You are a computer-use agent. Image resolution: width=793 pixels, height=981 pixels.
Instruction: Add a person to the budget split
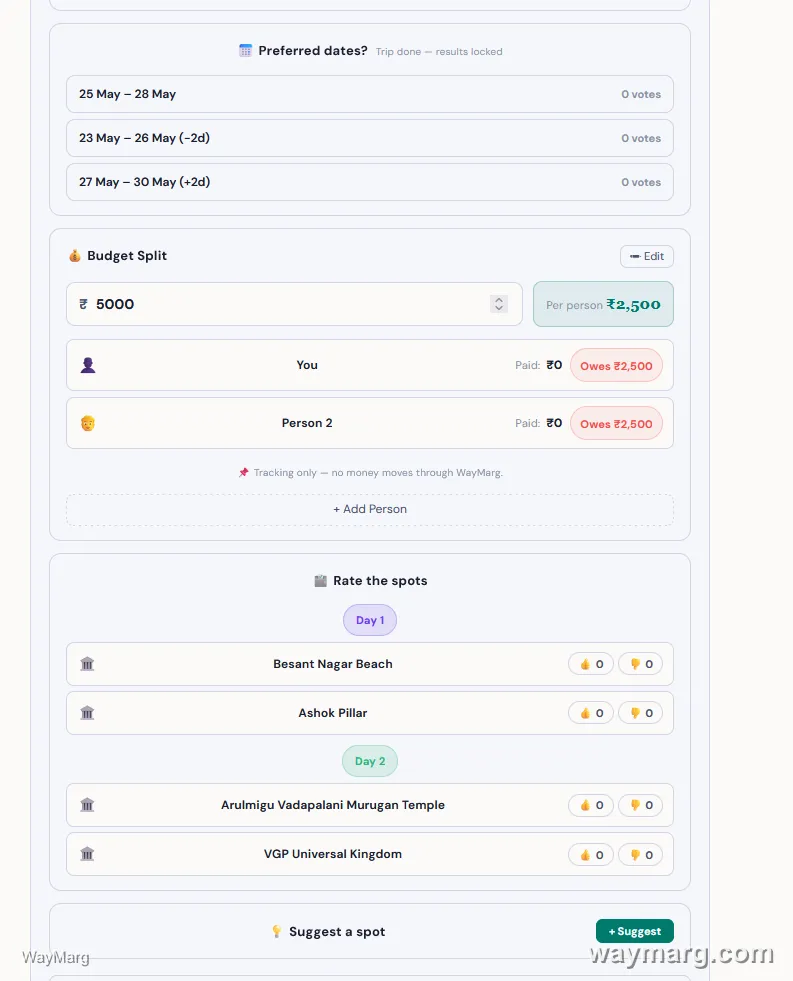click(x=370, y=509)
